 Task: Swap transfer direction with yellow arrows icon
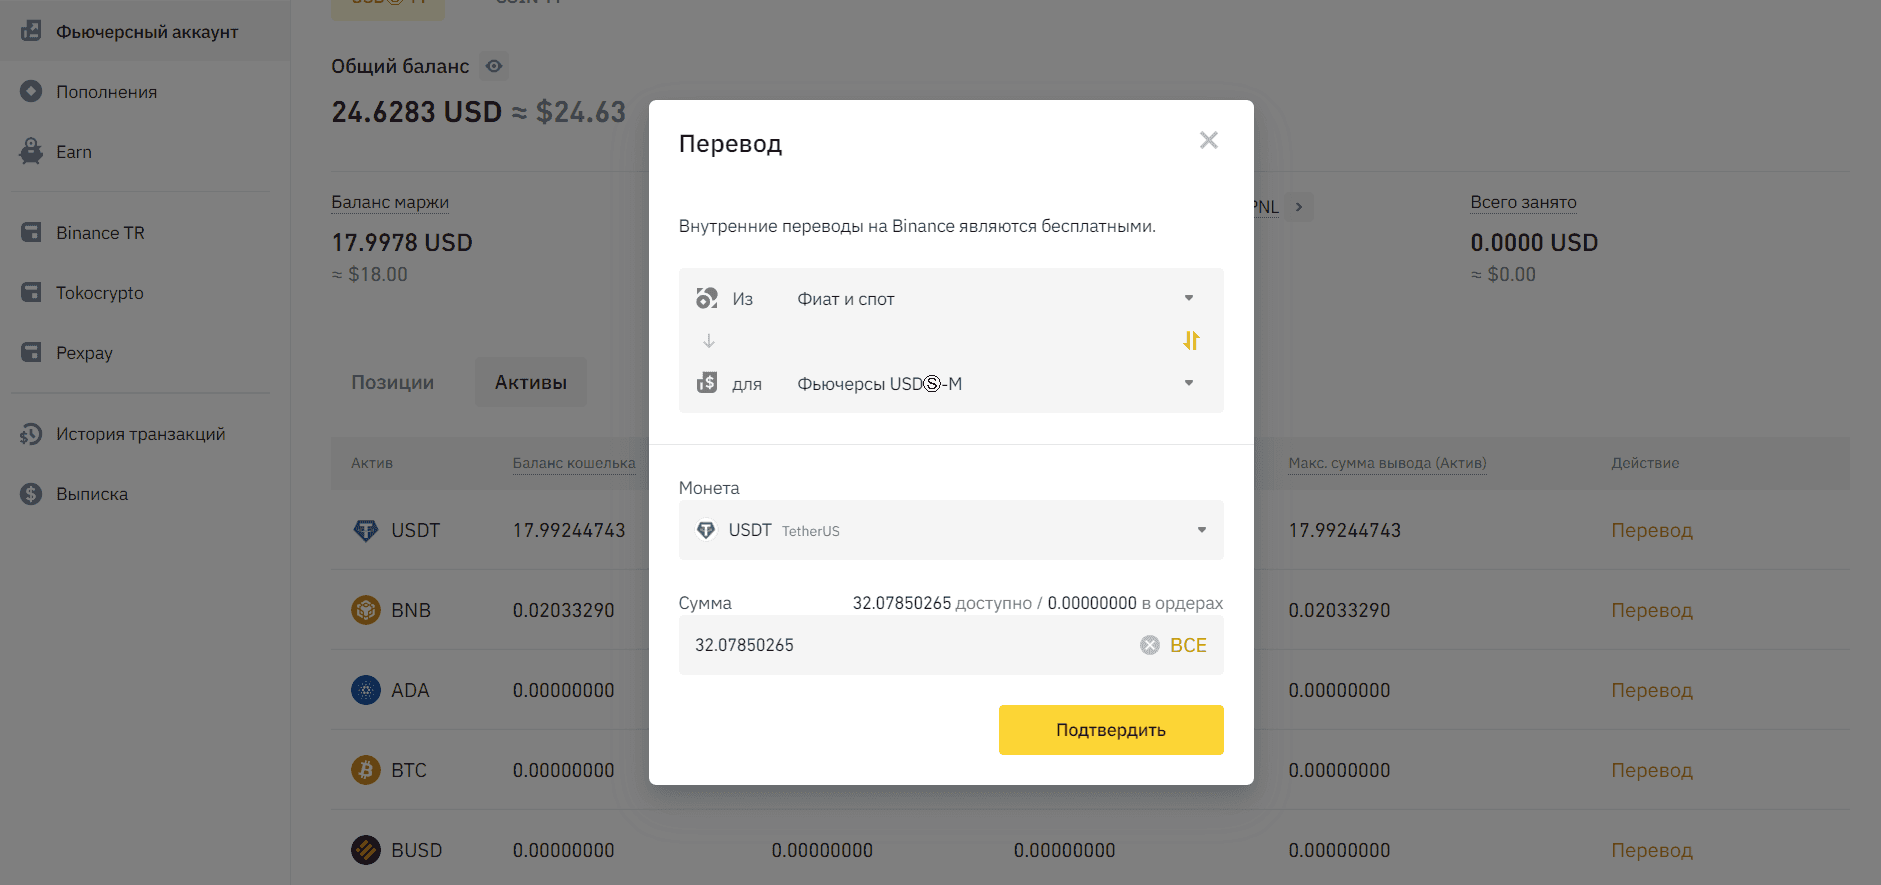click(x=1191, y=341)
